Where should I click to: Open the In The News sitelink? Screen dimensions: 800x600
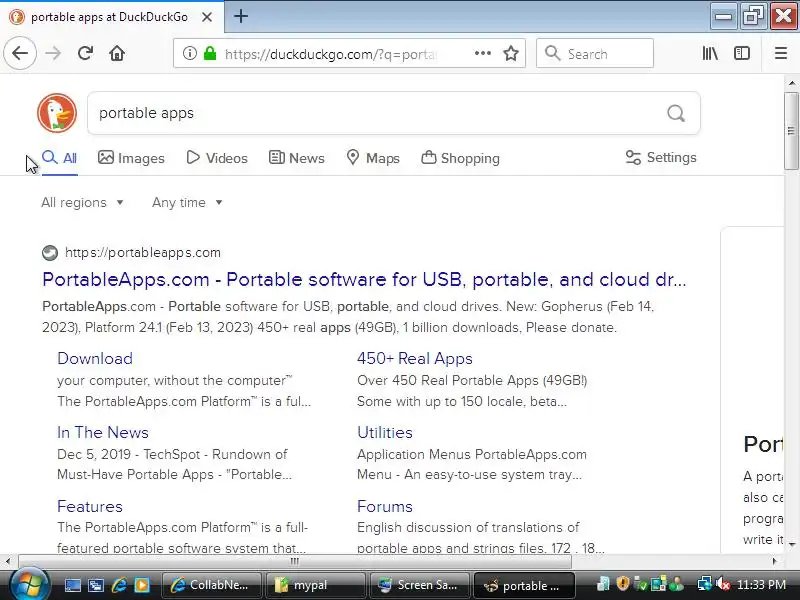103,432
